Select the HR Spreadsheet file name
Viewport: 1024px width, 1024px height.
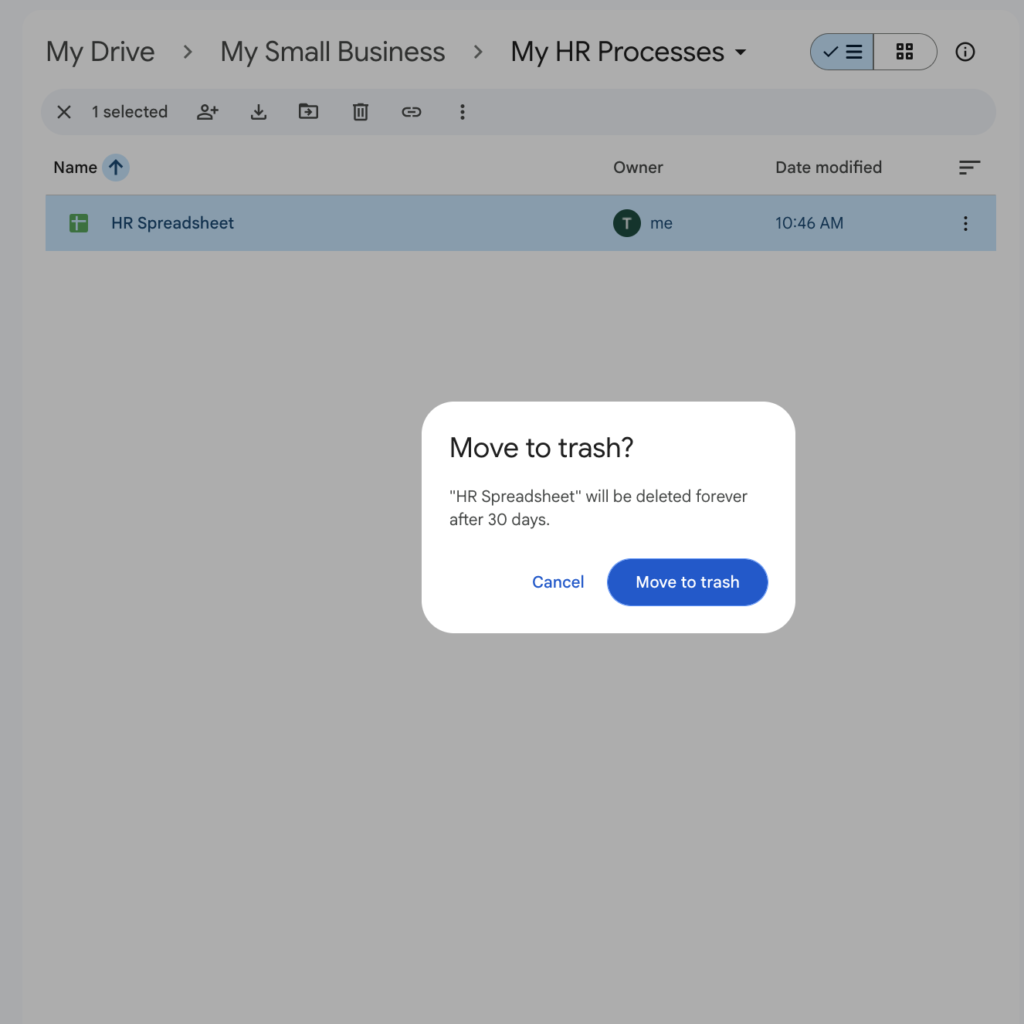(172, 223)
